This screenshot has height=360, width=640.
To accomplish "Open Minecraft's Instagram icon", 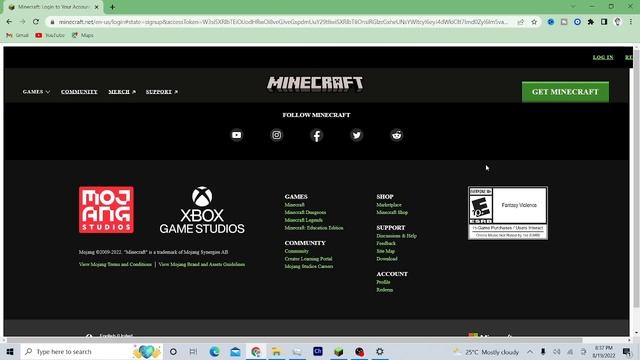I will (x=276, y=135).
